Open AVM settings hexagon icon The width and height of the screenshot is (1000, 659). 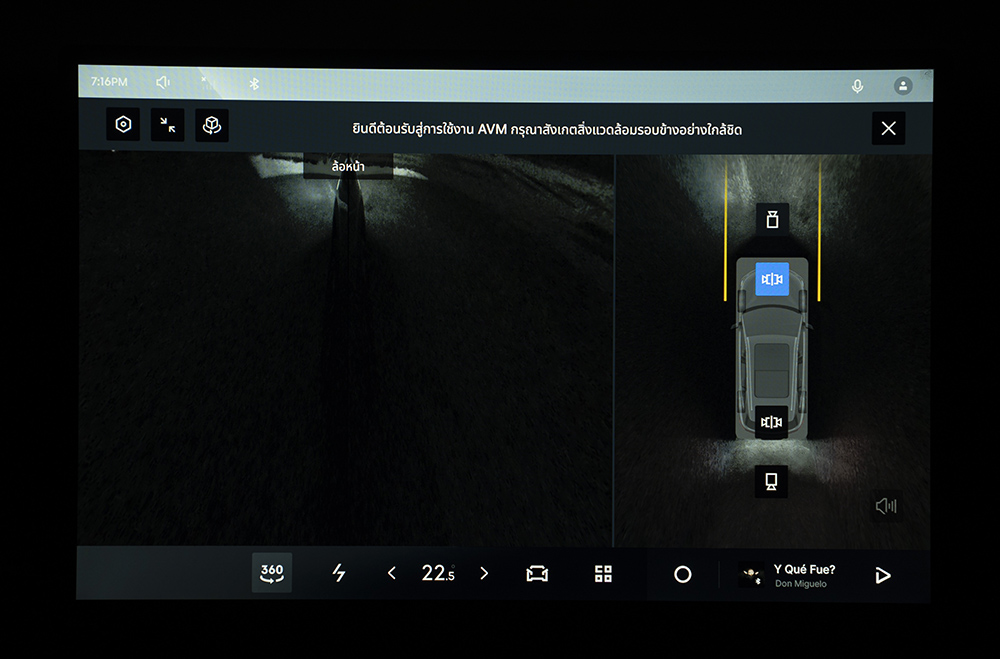(x=123, y=124)
